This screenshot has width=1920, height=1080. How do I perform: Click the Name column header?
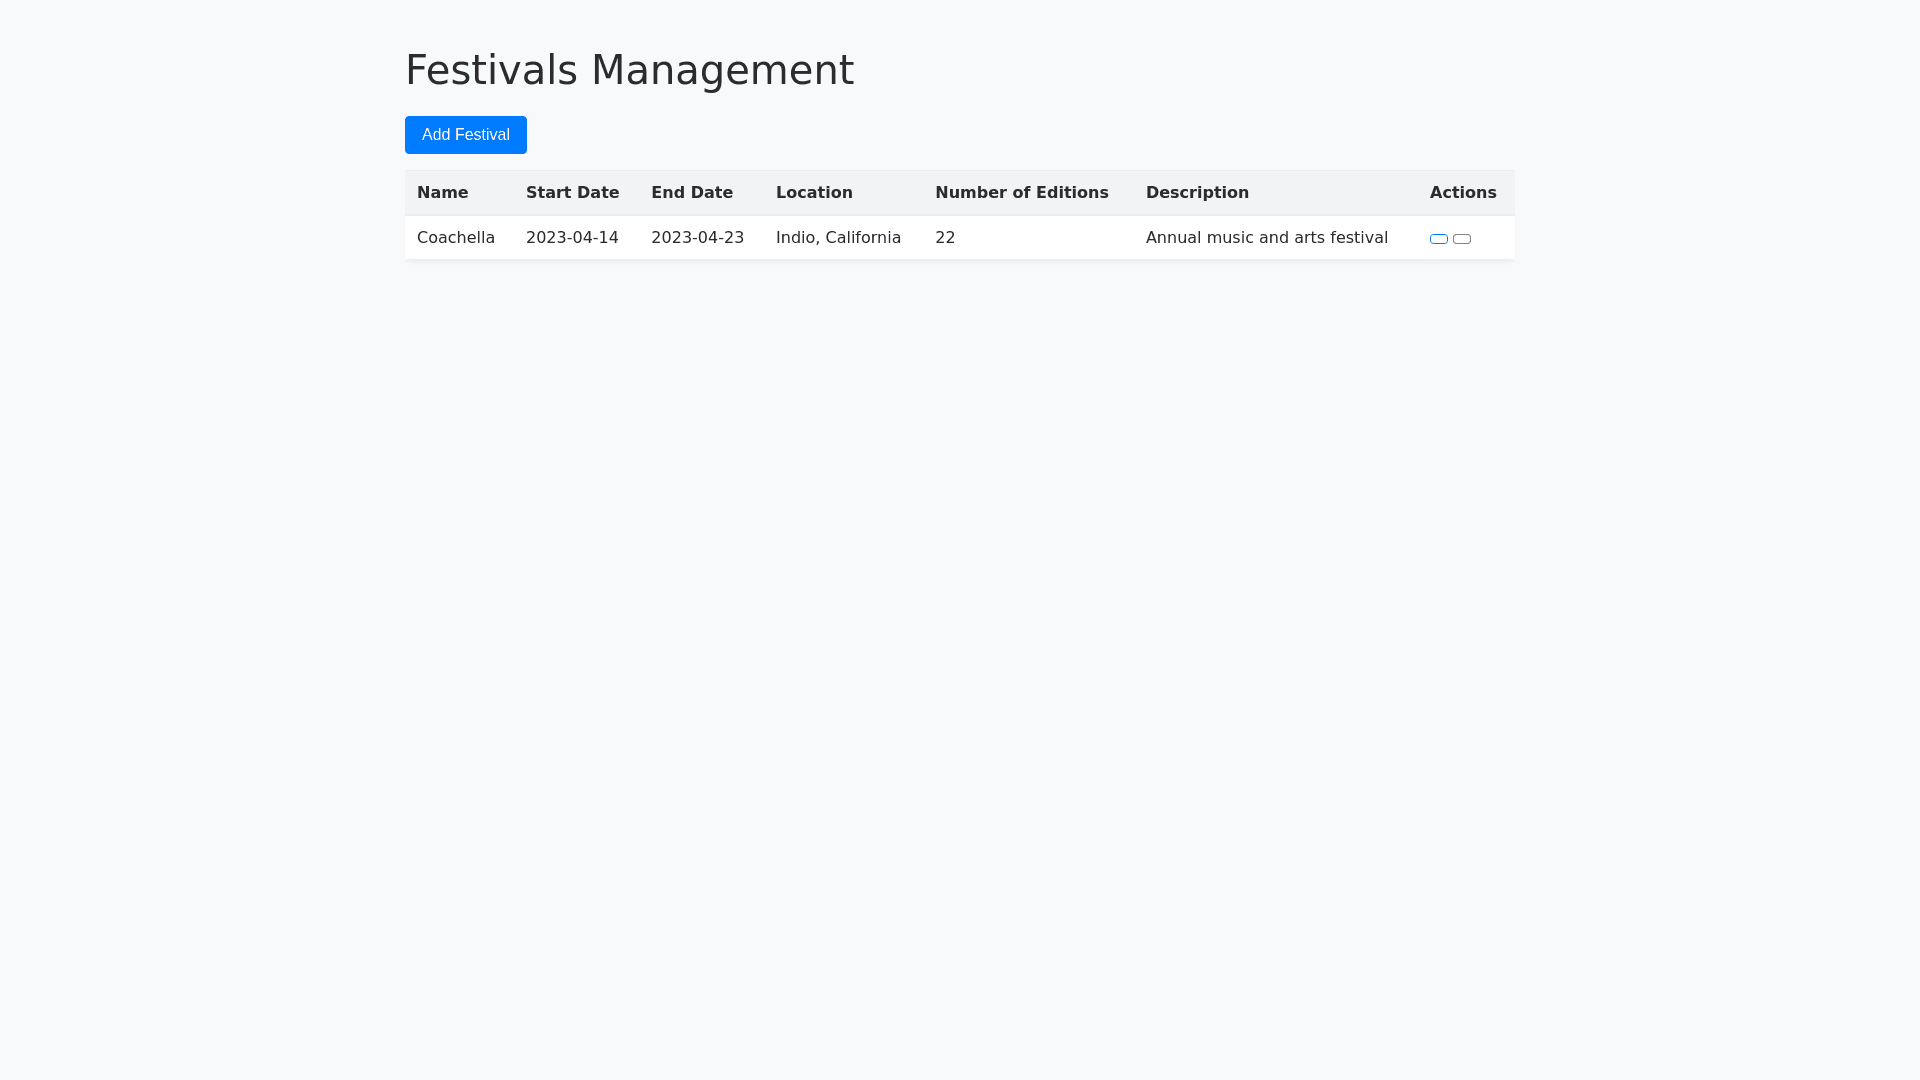point(442,193)
